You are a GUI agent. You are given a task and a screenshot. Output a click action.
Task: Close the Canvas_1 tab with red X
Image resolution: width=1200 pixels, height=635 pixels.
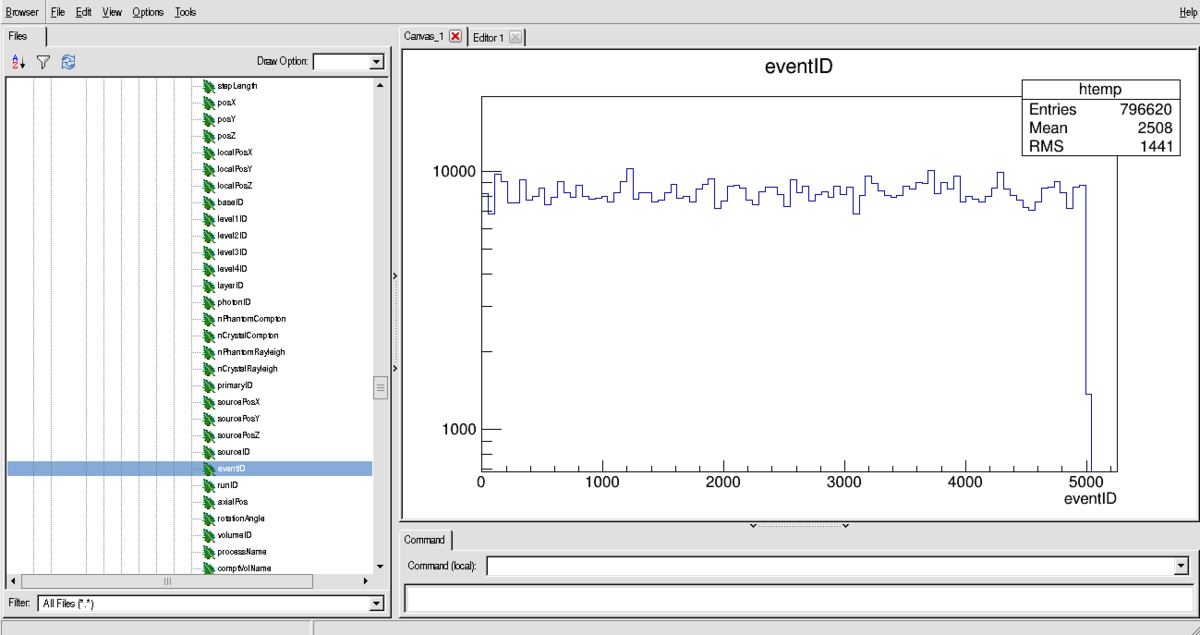(455, 37)
